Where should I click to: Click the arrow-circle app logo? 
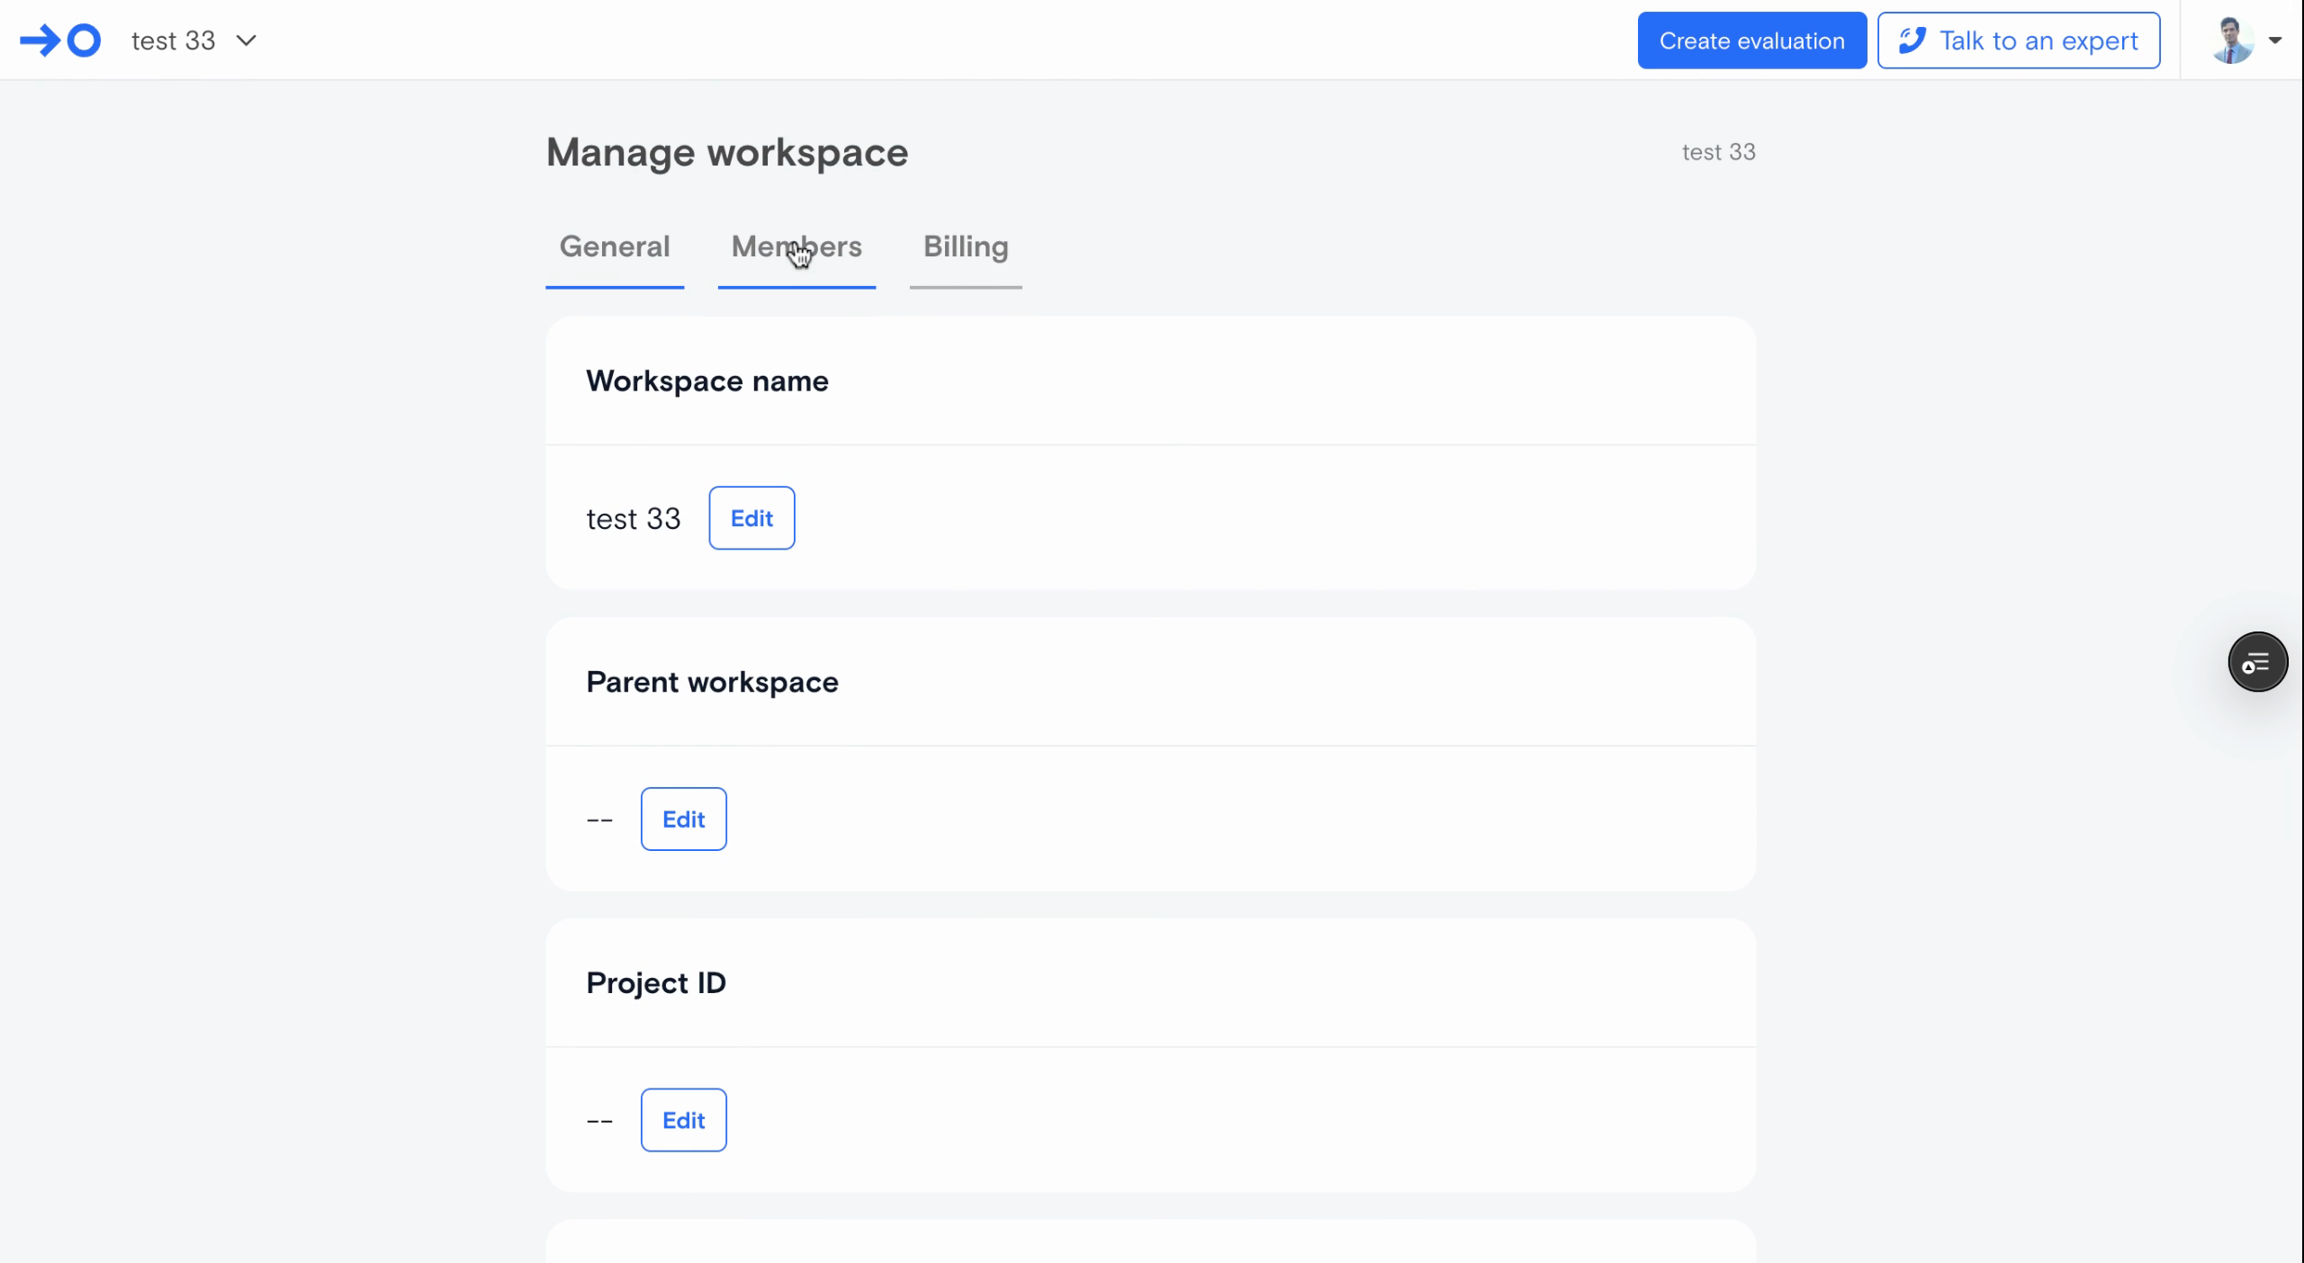coord(60,41)
